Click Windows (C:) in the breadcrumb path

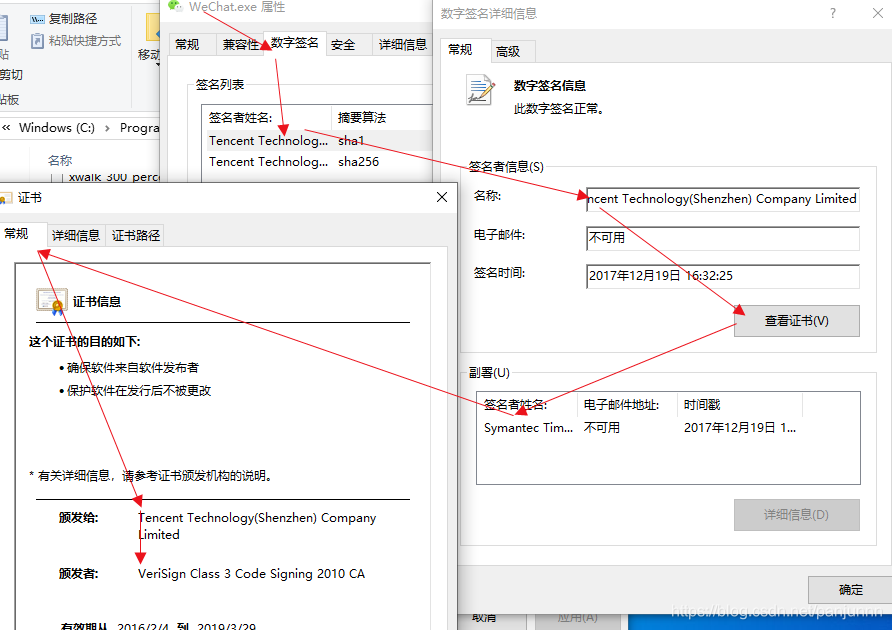point(57,127)
